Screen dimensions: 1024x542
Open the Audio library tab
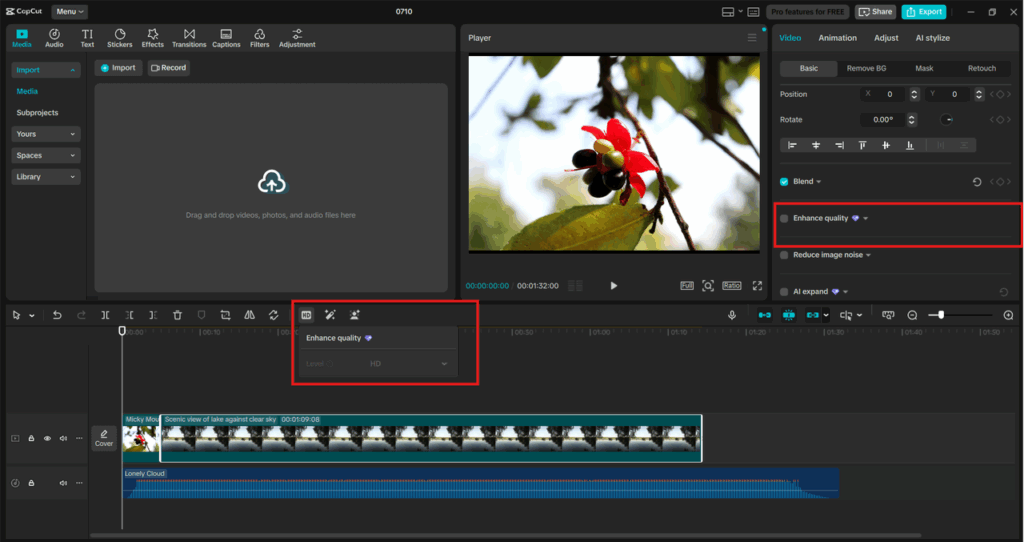(x=54, y=38)
